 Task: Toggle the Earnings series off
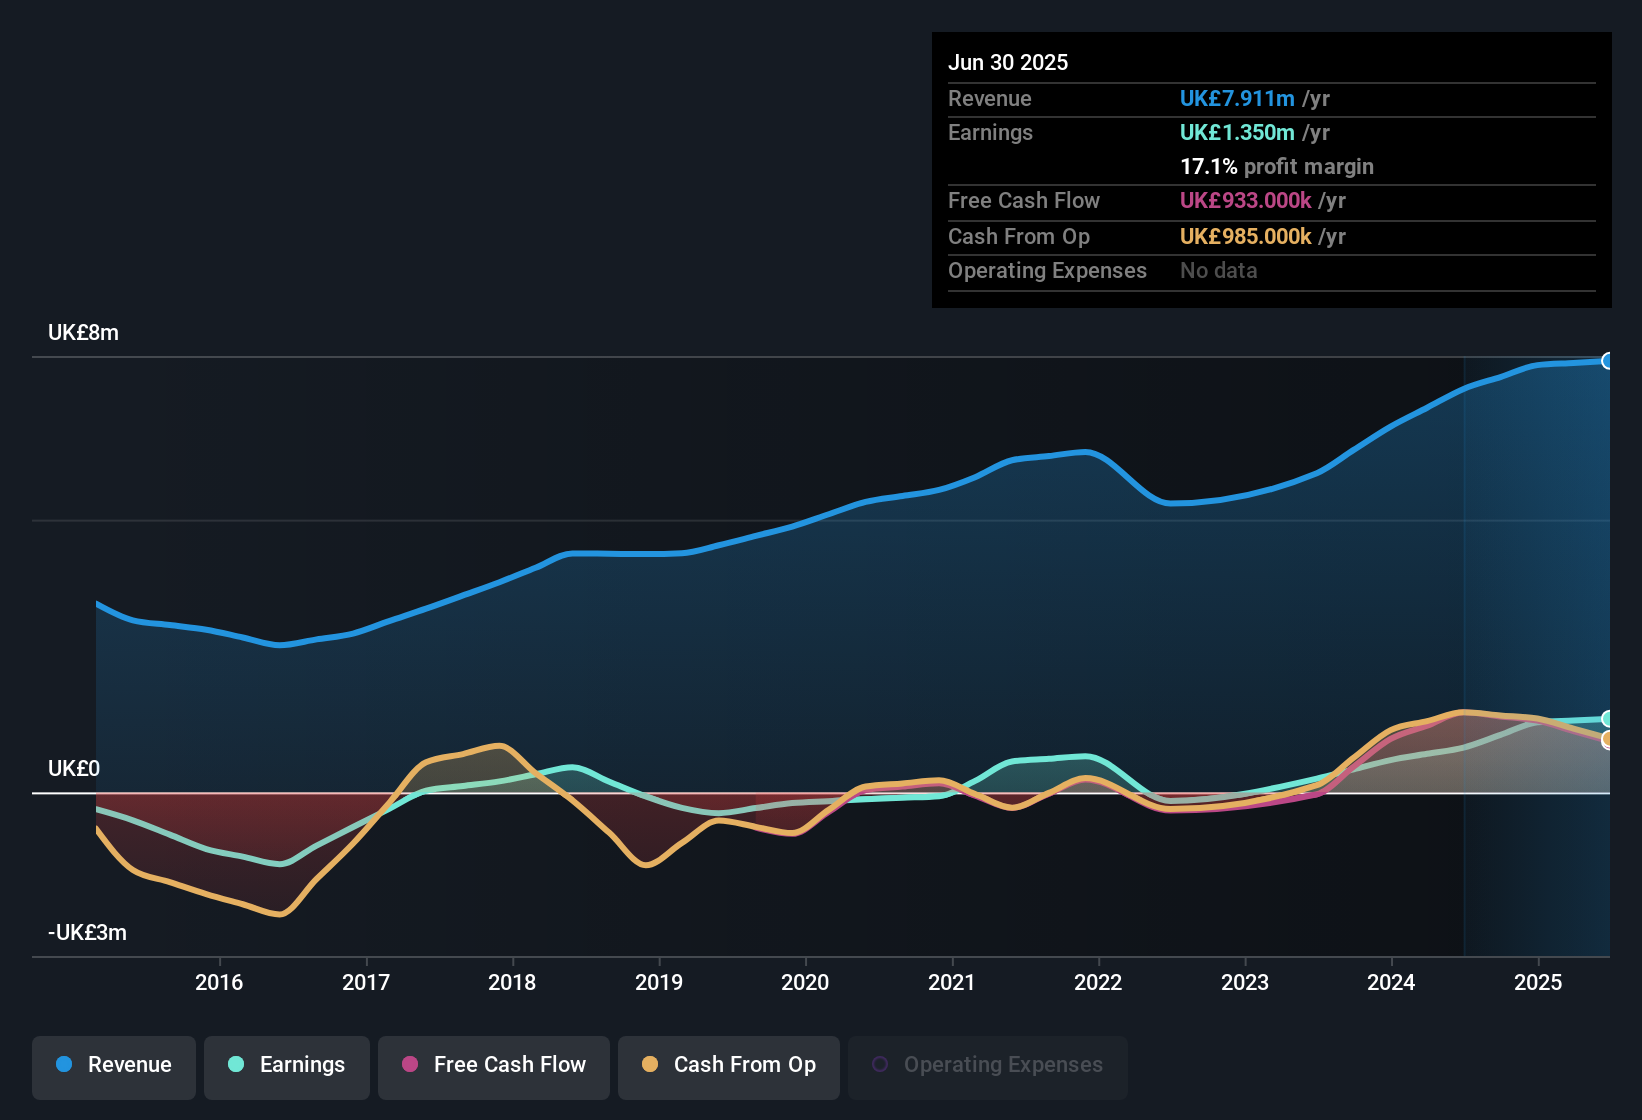[x=286, y=1066]
